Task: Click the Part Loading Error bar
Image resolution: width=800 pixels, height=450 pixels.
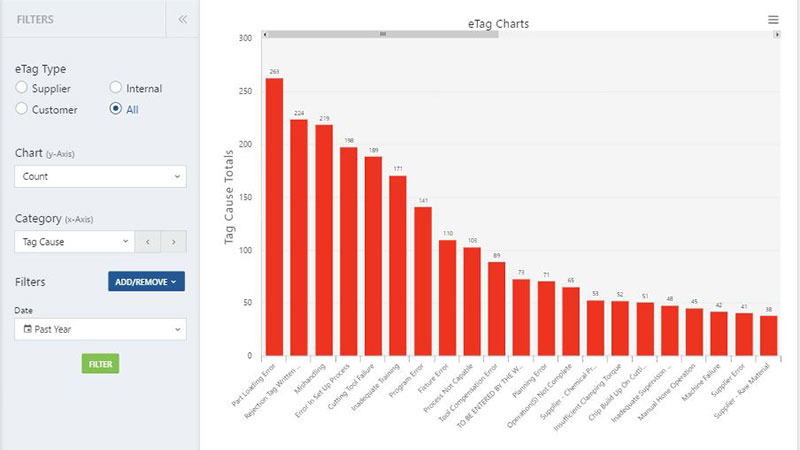Action: tap(274, 217)
